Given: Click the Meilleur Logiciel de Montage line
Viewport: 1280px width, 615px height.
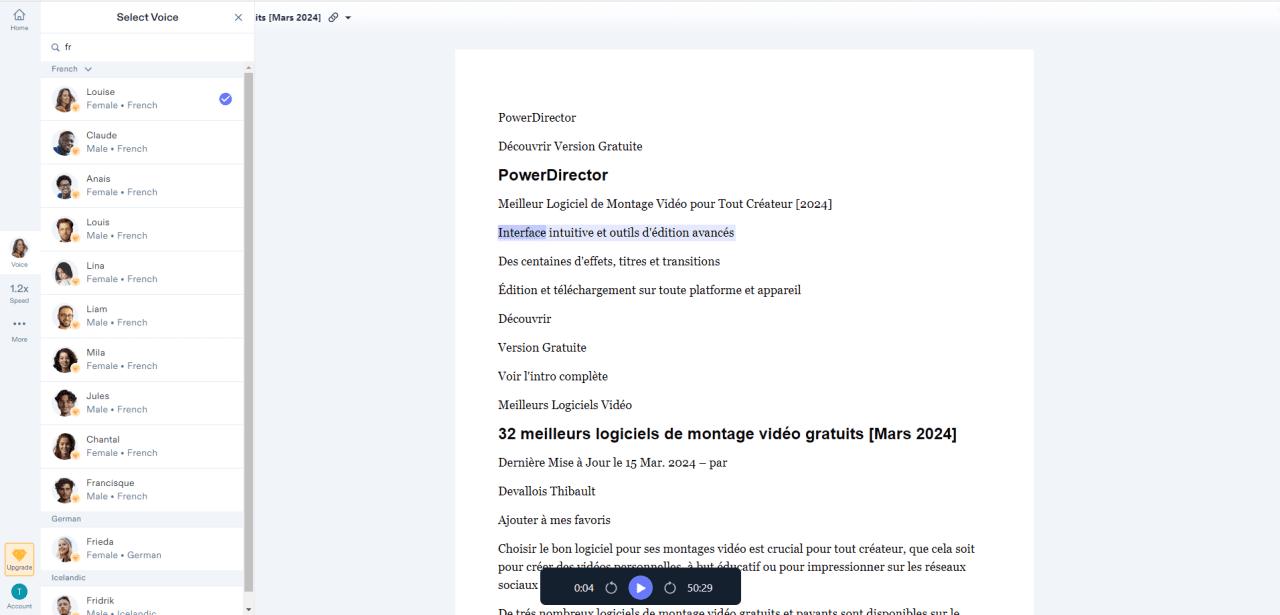Looking at the screenshot, I should 665,204.
